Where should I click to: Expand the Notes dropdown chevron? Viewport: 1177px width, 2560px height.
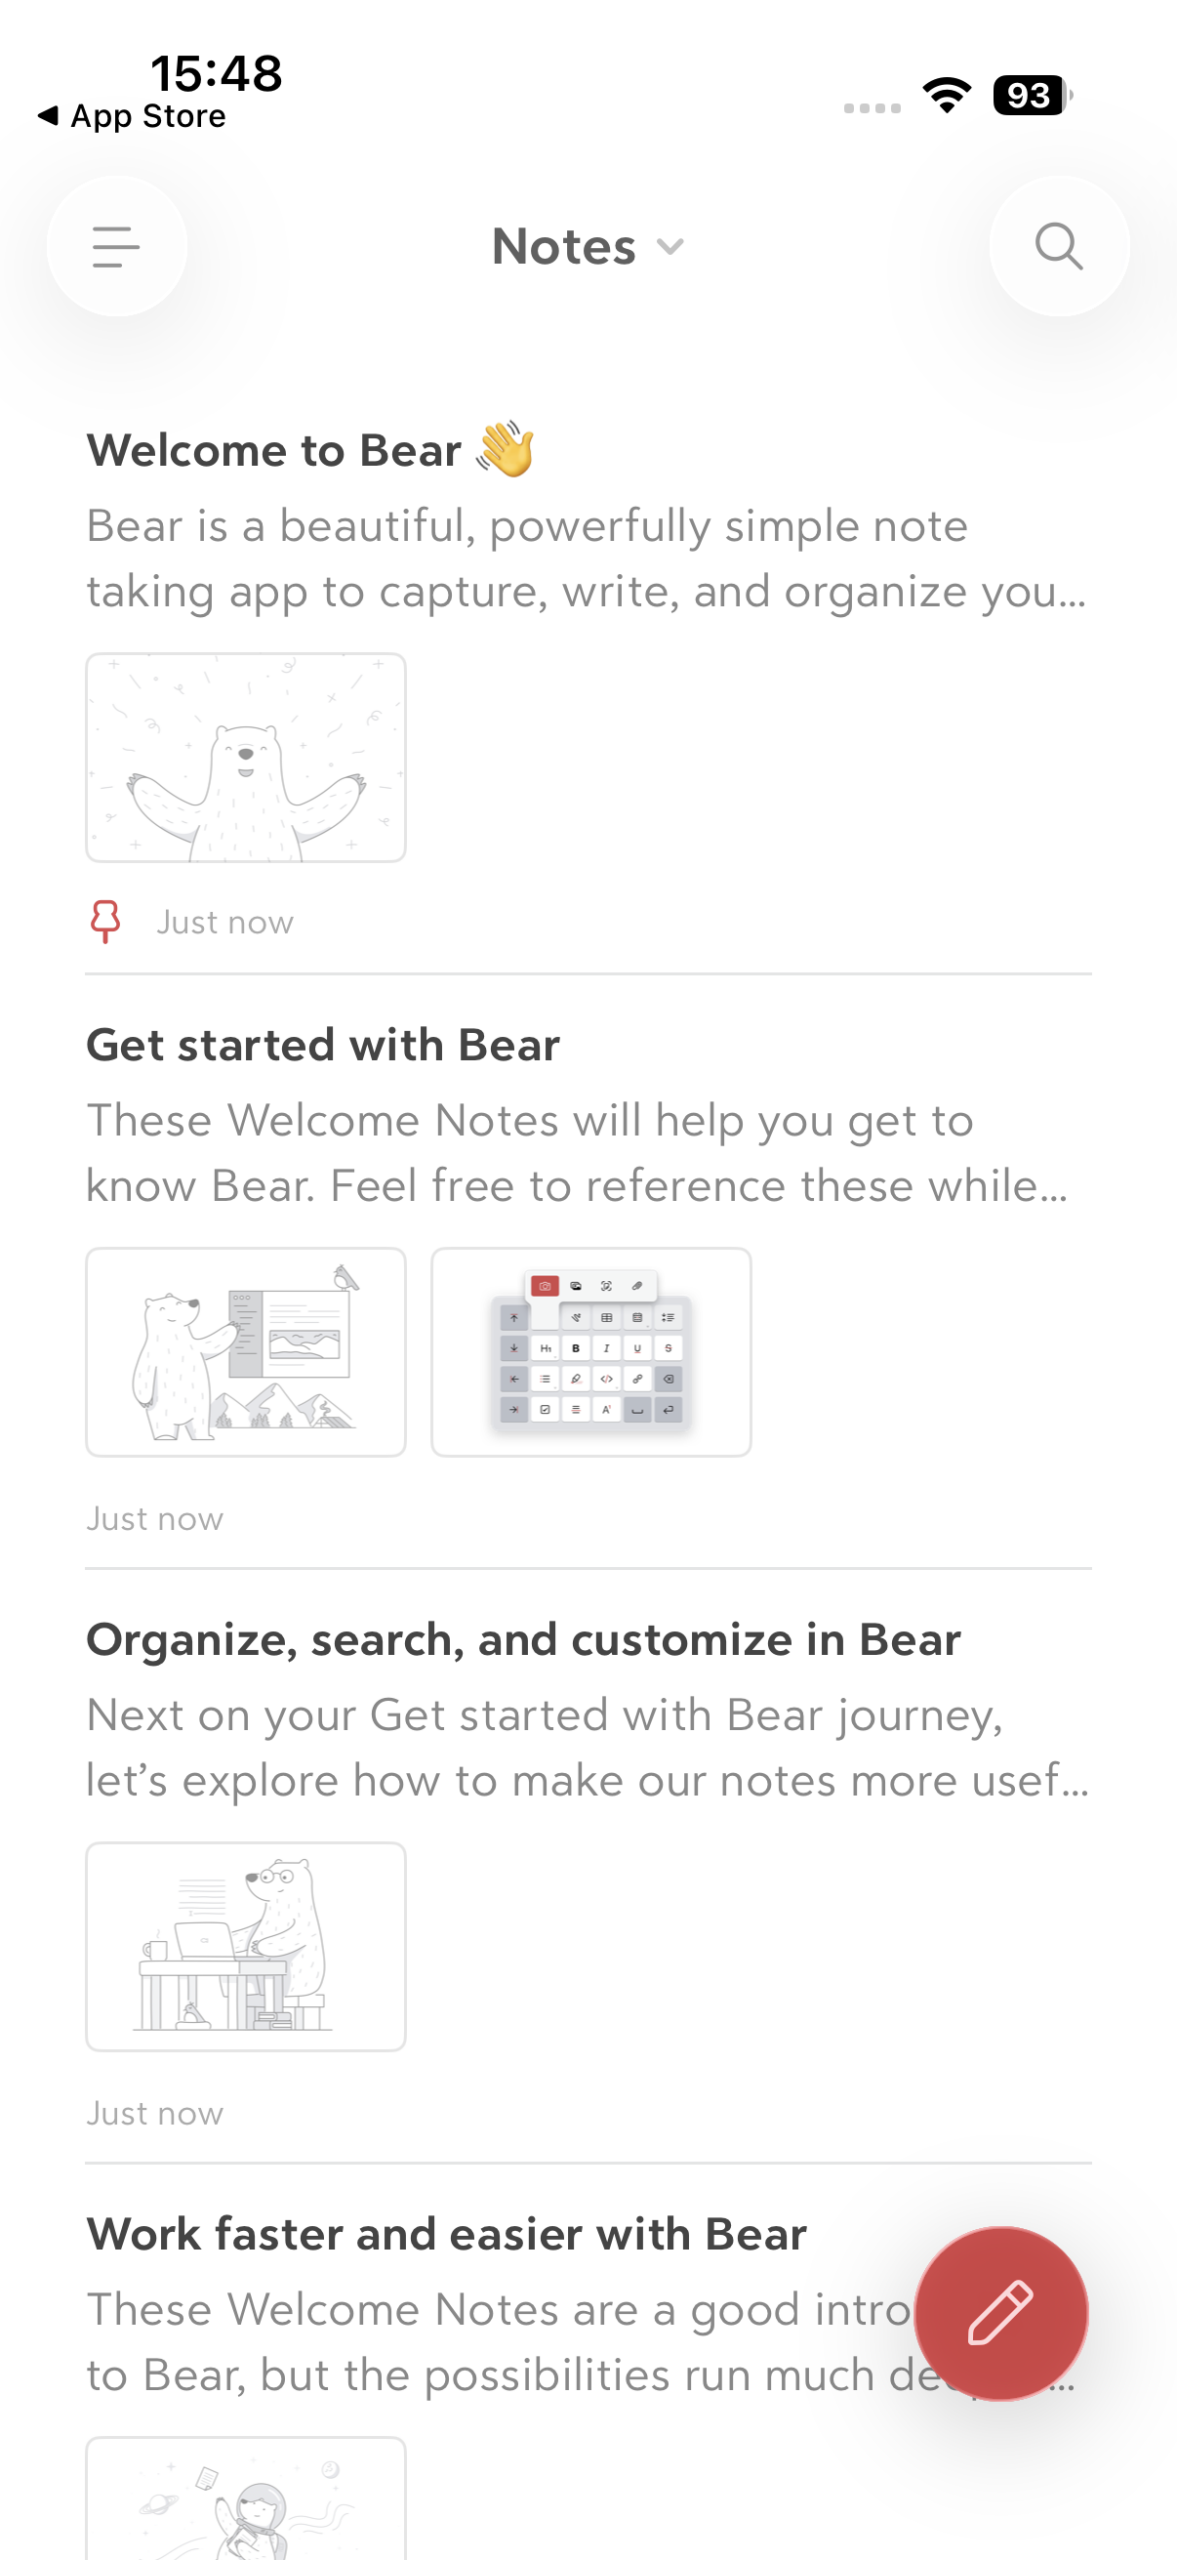pyautogui.click(x=670, y=247)
